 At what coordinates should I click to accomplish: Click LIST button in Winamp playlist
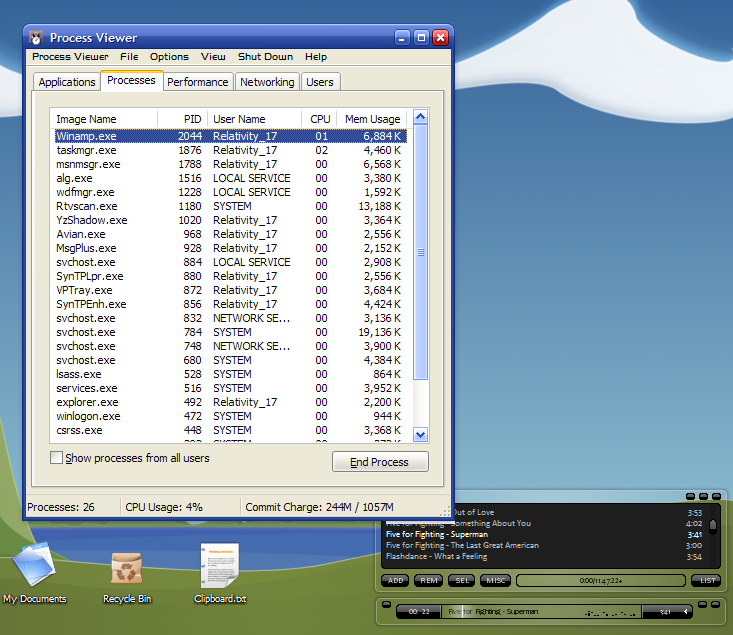click(x=707, y=580)
